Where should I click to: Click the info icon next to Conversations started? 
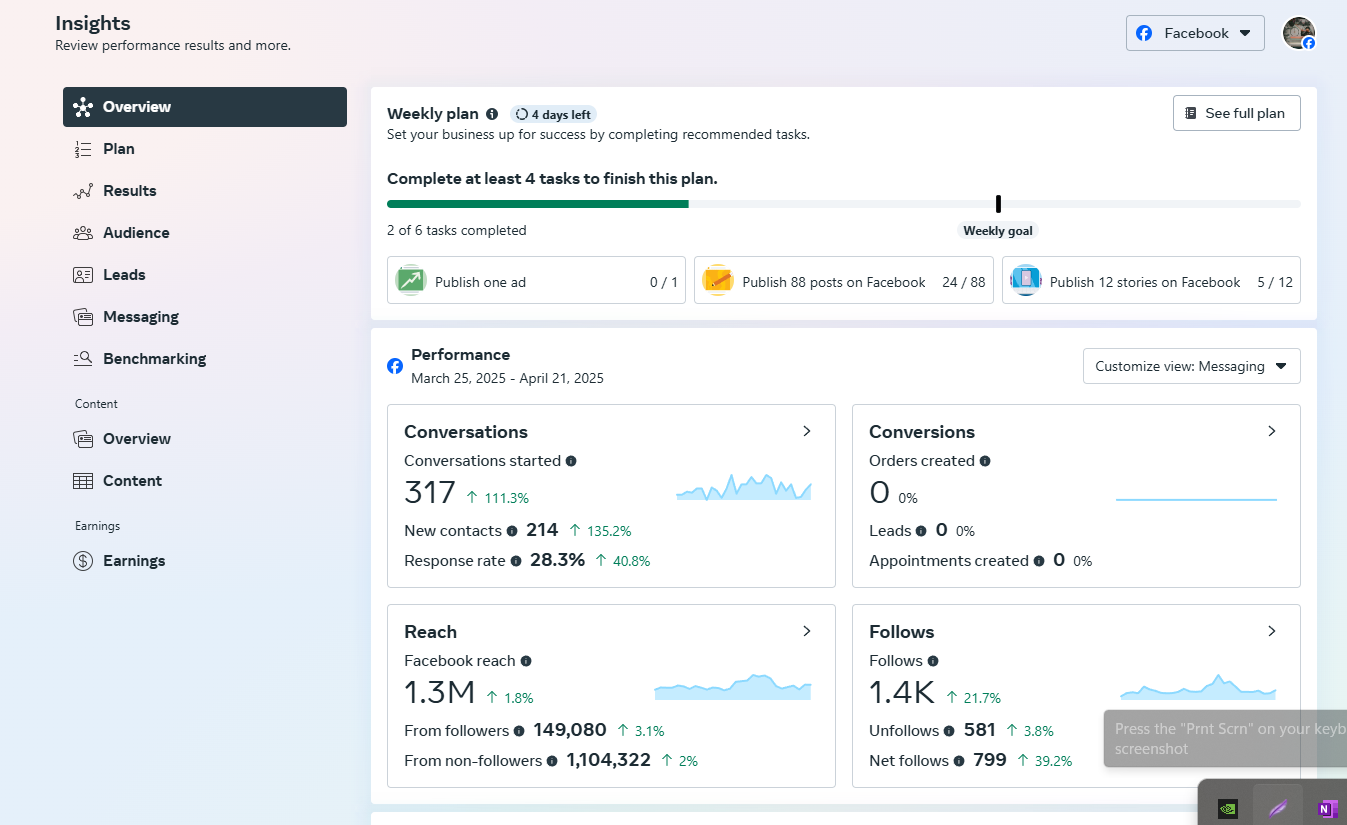click(571, 461)
